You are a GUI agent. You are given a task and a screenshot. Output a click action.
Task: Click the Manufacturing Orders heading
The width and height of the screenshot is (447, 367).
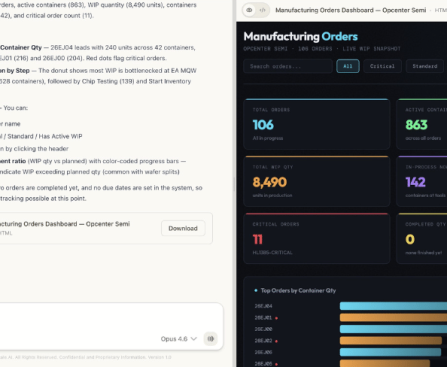pos(301,36)
